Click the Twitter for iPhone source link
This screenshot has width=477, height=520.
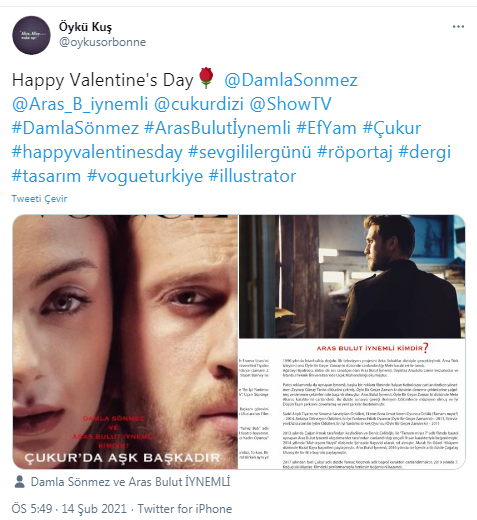pyautogui.click(x=185, y=509)
